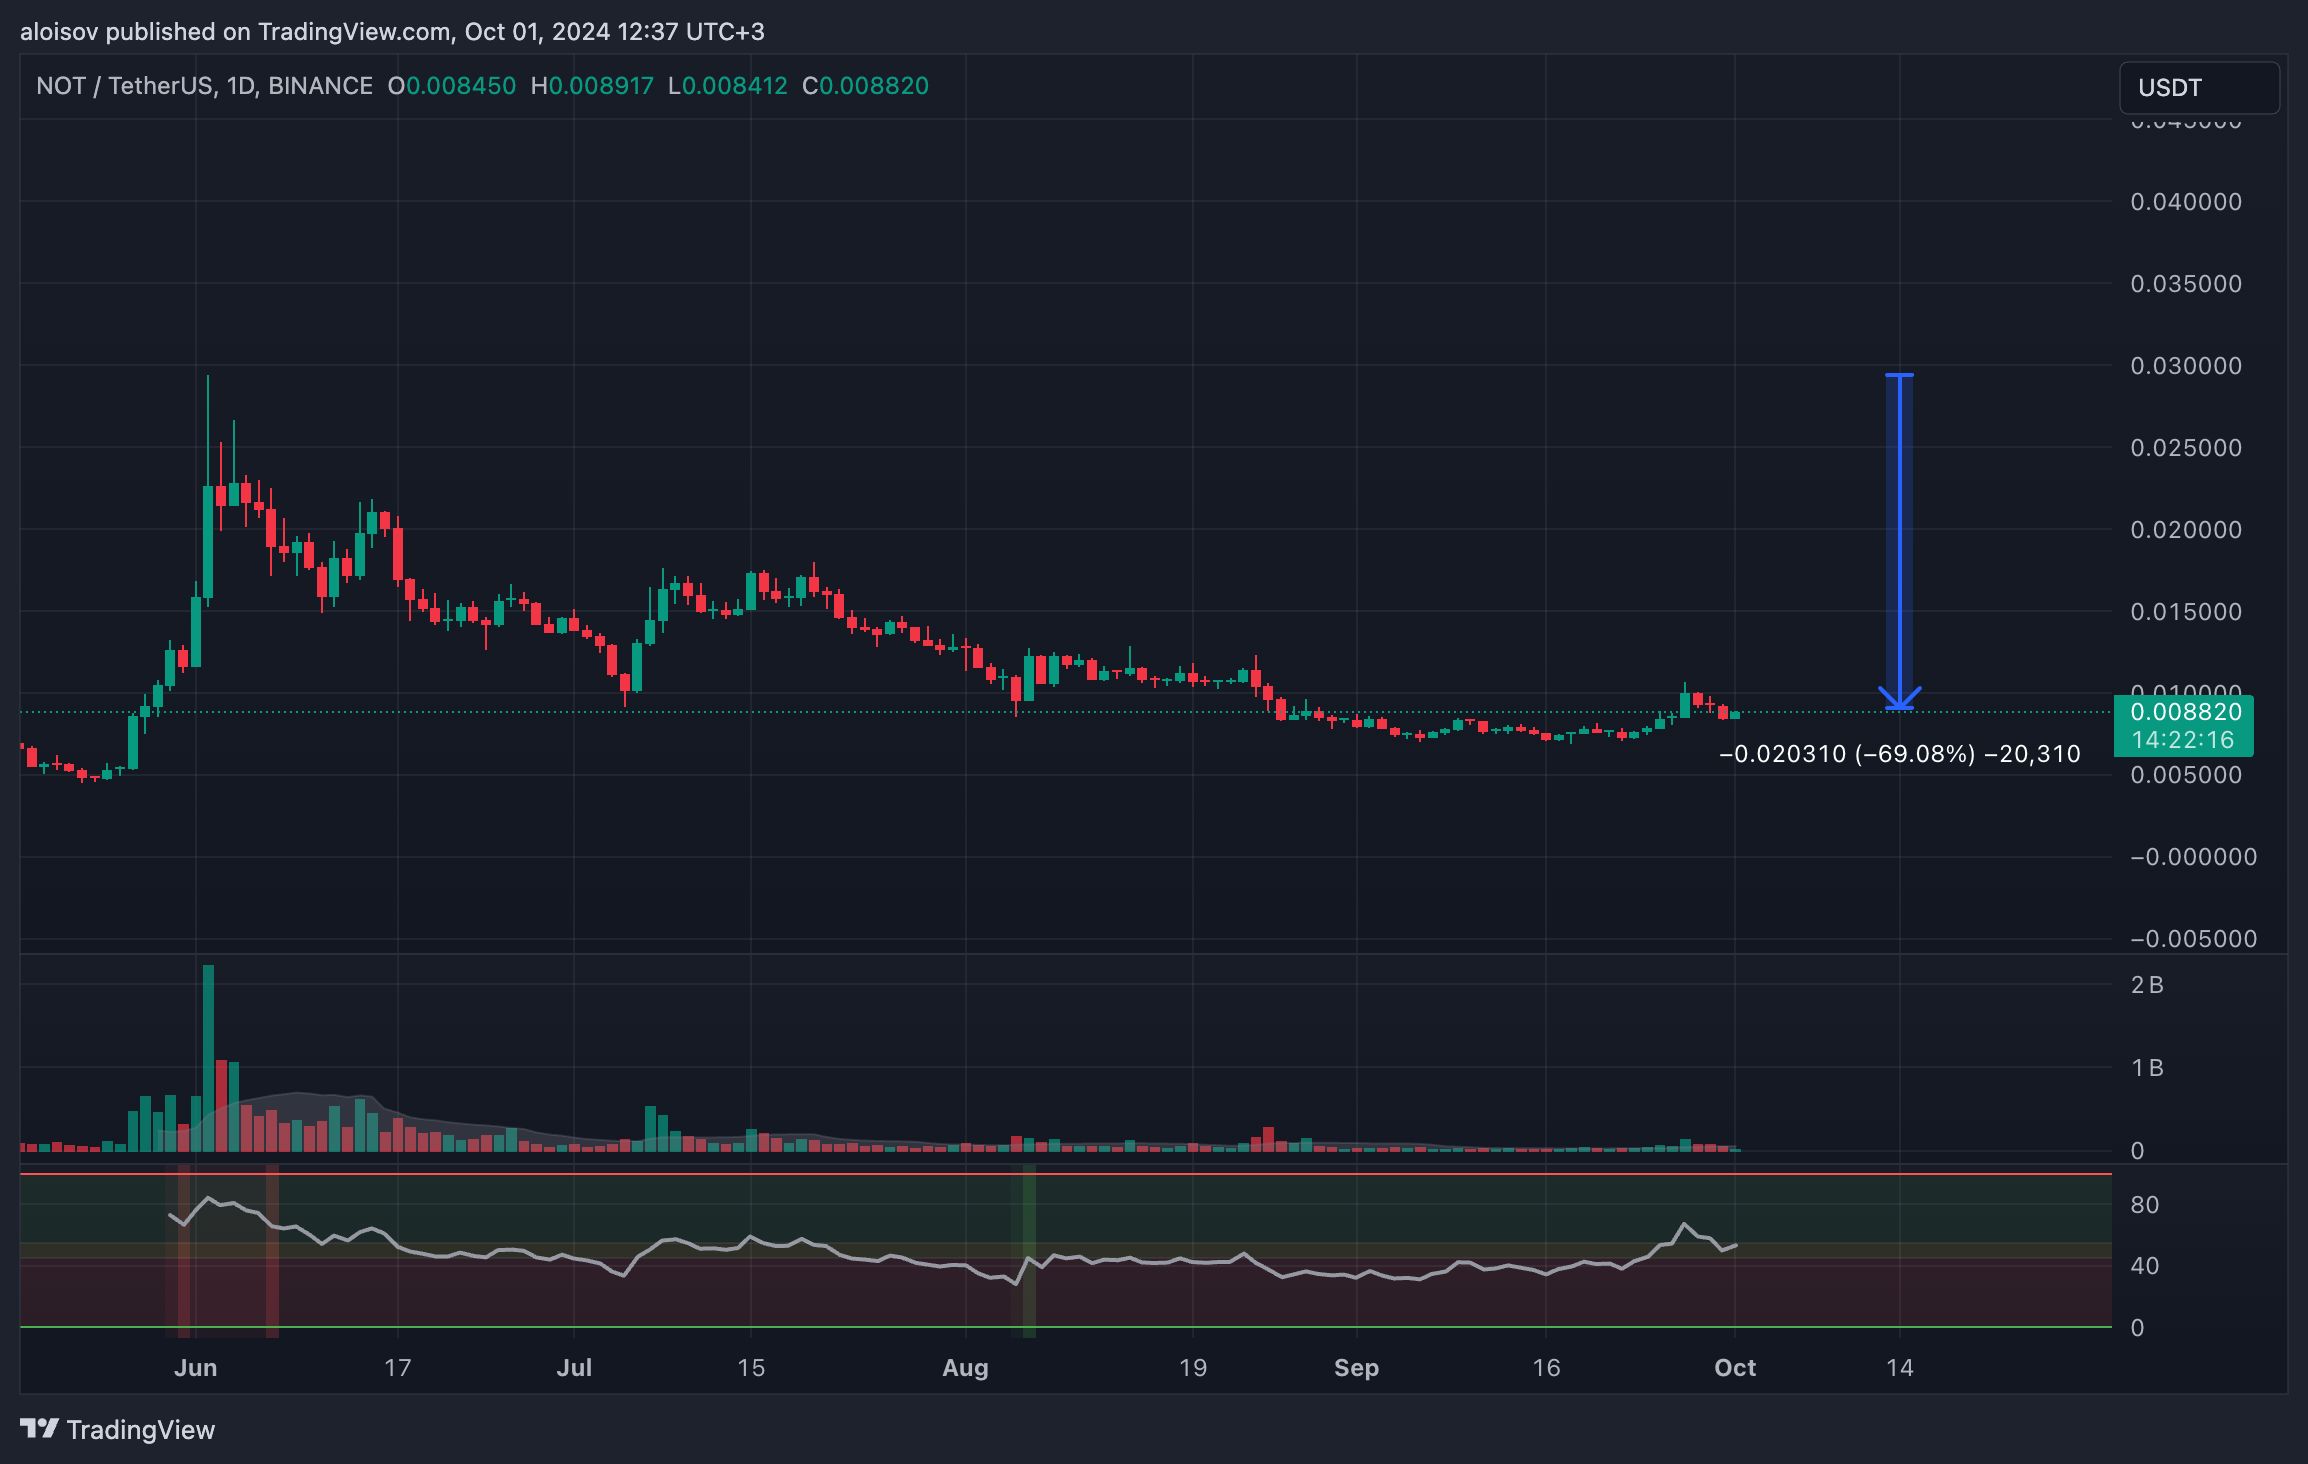This screenshot has height=1464, width=2308.
Task: Click the 2 B volume scale label
Action: coord(2147,985)
